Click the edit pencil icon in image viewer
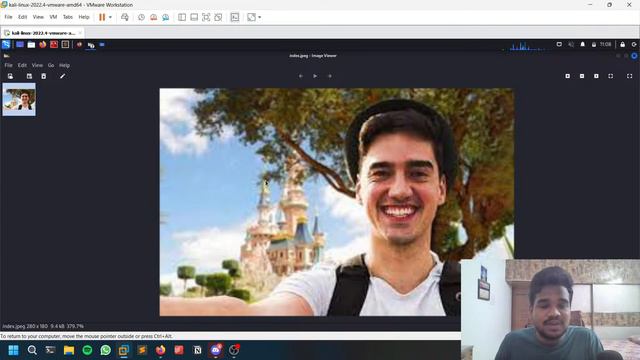 click(62, 76)
